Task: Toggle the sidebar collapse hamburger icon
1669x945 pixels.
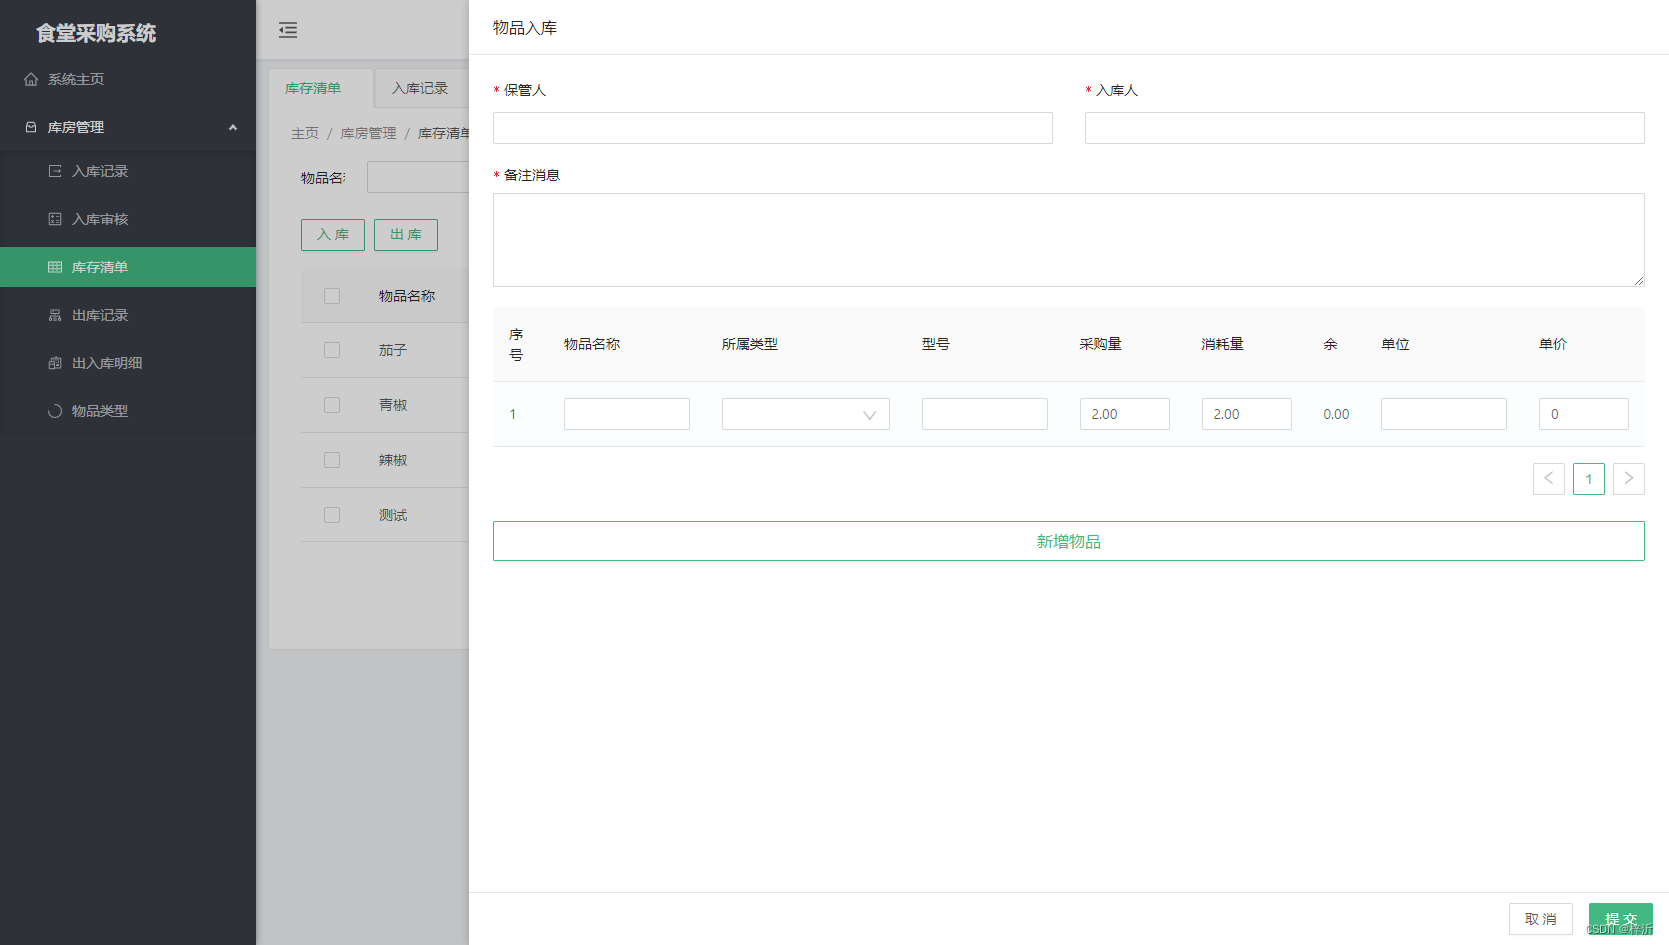Action: click(x=288, y=30)
